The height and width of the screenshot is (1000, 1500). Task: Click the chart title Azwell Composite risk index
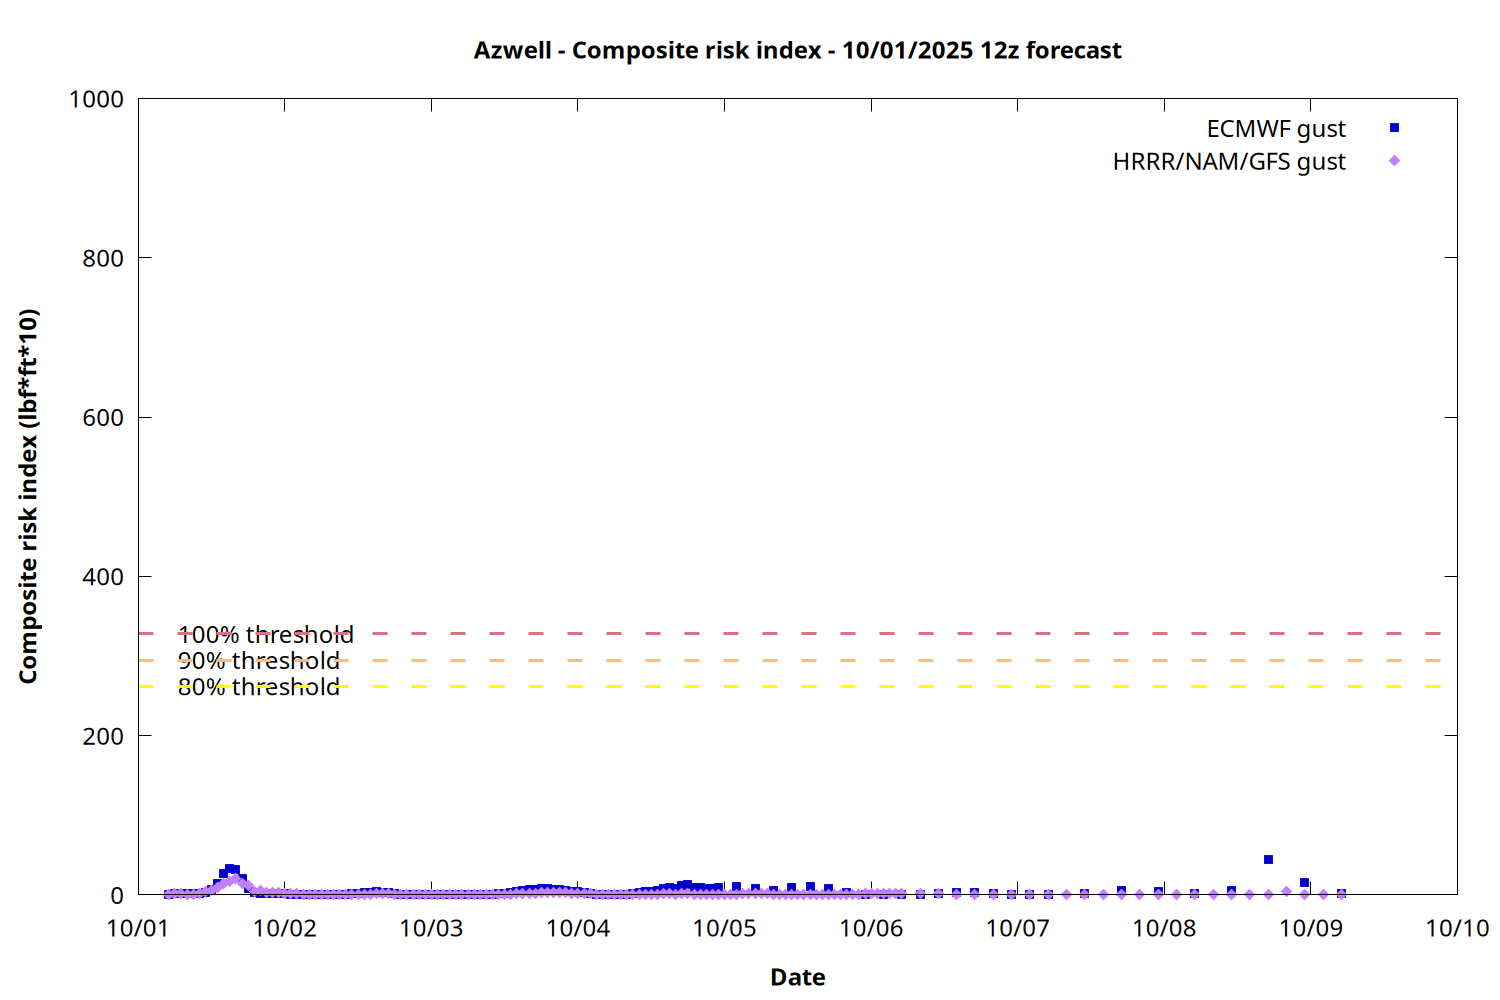[x=797, y=50]
